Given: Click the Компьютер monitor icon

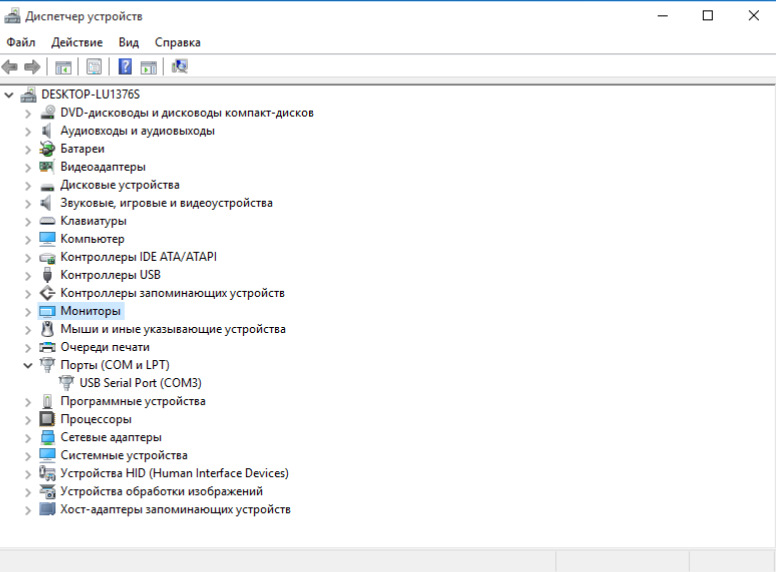Looking at the screenshot, I should [x=48, y=239].
